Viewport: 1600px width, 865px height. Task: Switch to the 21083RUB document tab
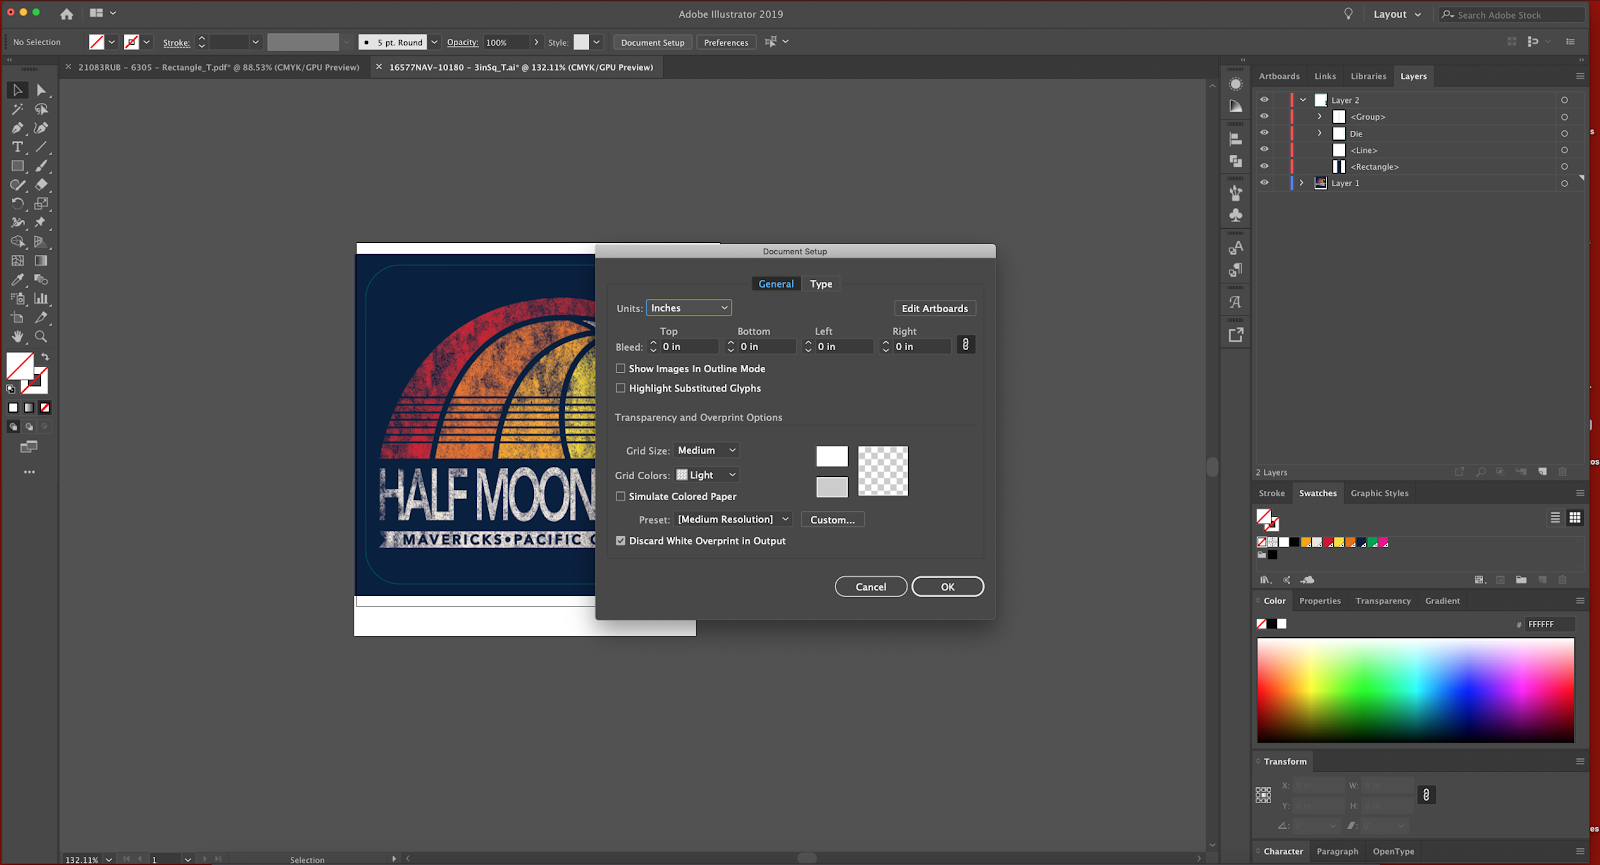point(218,67)
